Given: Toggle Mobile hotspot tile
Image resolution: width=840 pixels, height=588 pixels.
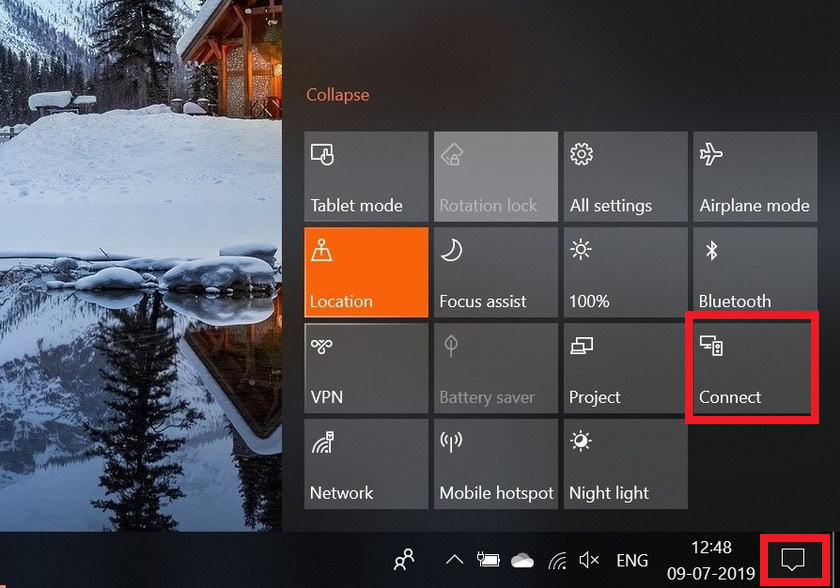Looking at the screenshot, I should pyautogui.click(x=496, y=464).
